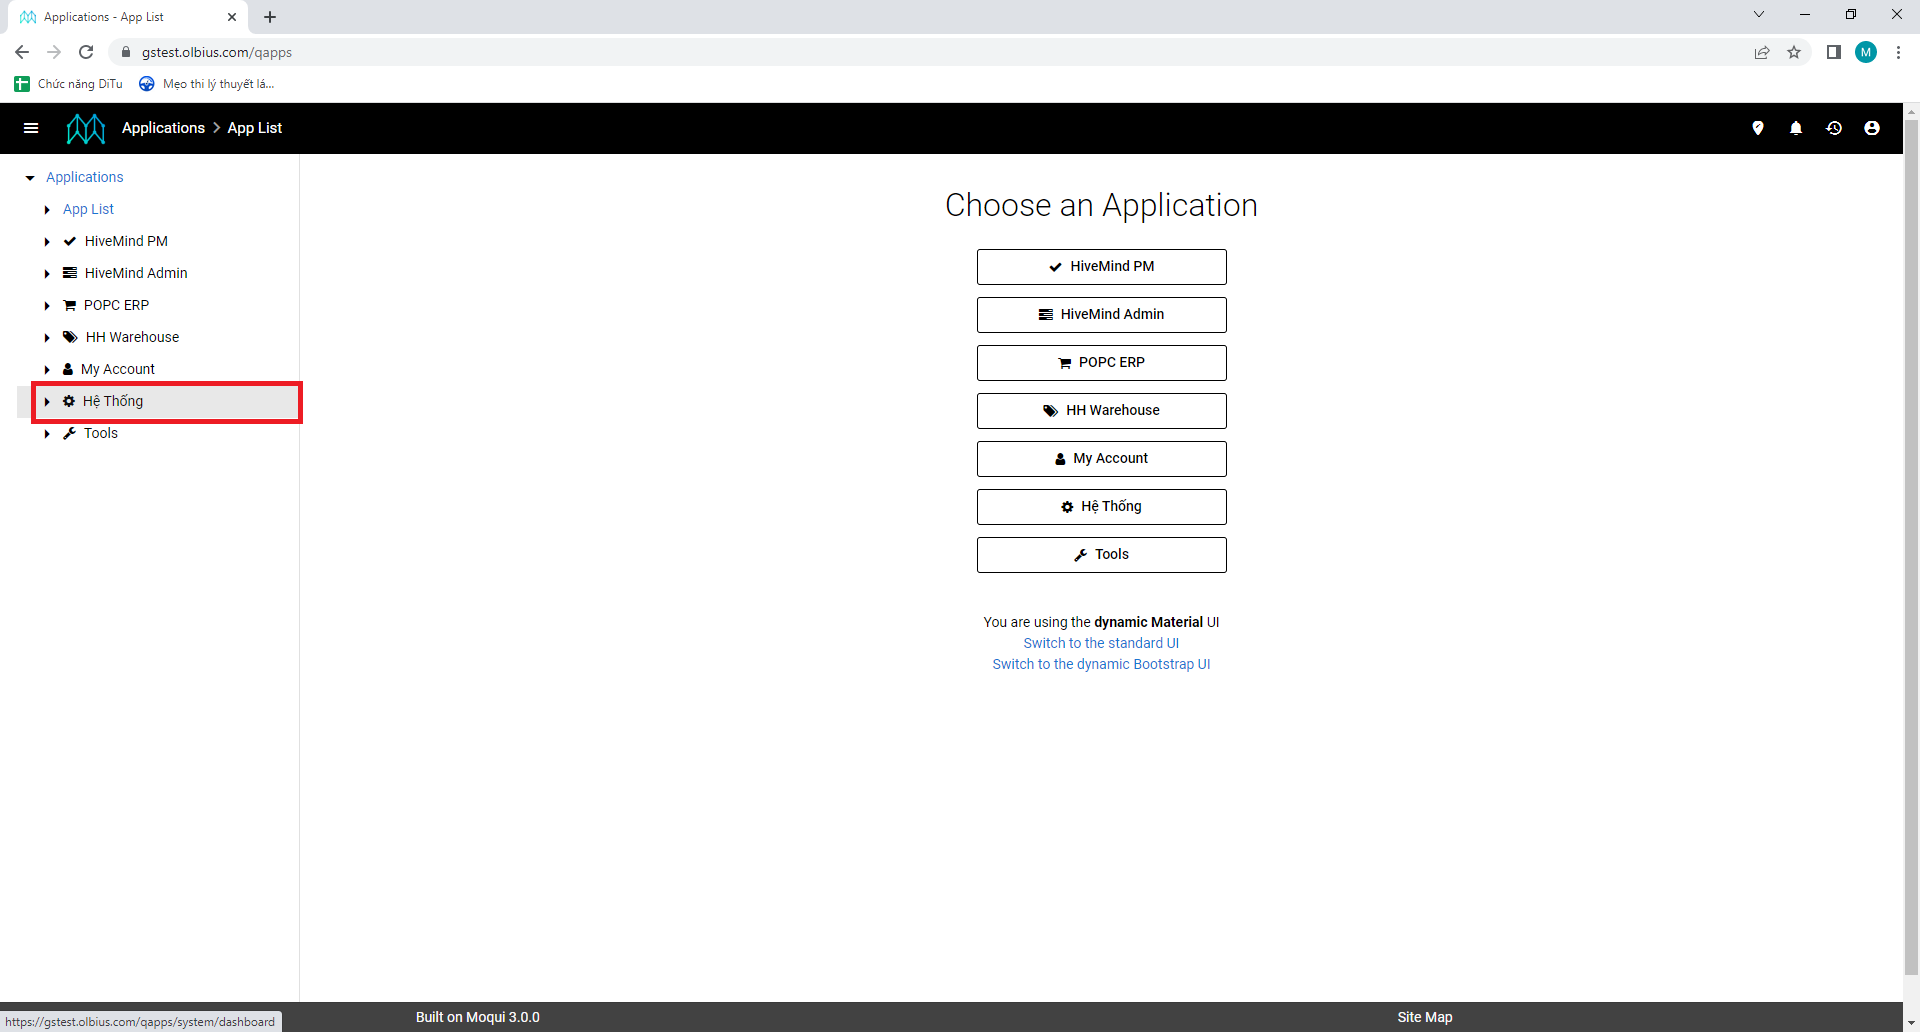Expand the Hệ Thống tree node
Image resolution: width=1920 pixels, height=1032 pixels.
(47, 402)
